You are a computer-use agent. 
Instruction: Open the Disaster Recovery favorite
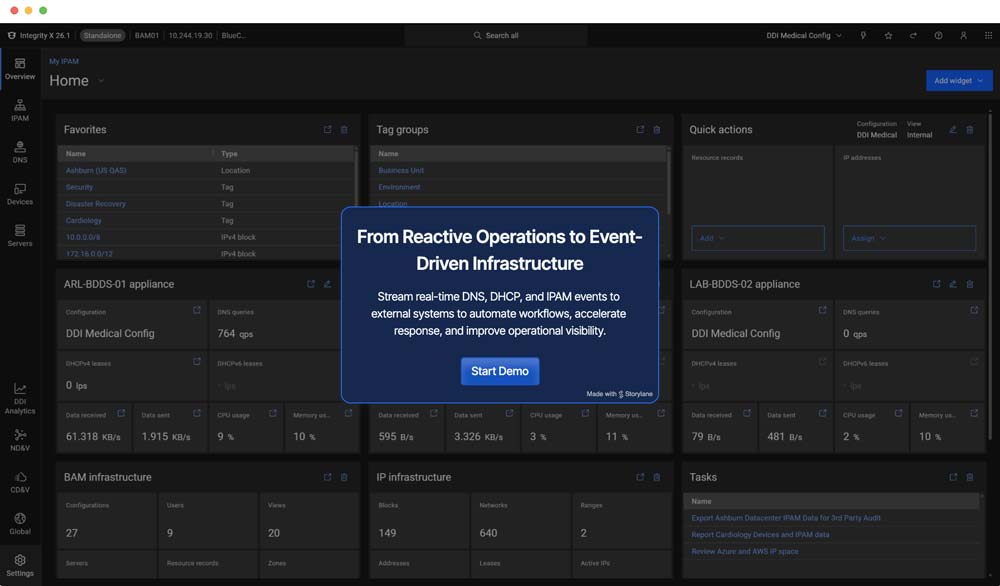click(x=96, y=203)
